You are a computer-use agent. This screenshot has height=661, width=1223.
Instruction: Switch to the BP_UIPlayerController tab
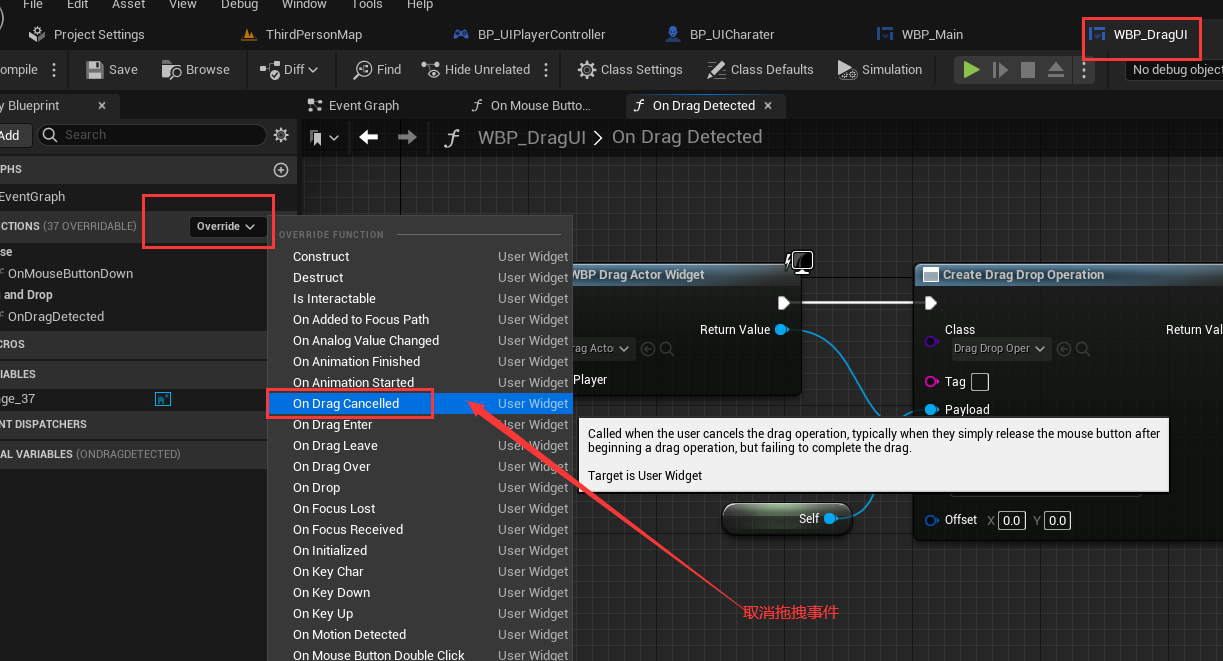[x=530, y=34]
